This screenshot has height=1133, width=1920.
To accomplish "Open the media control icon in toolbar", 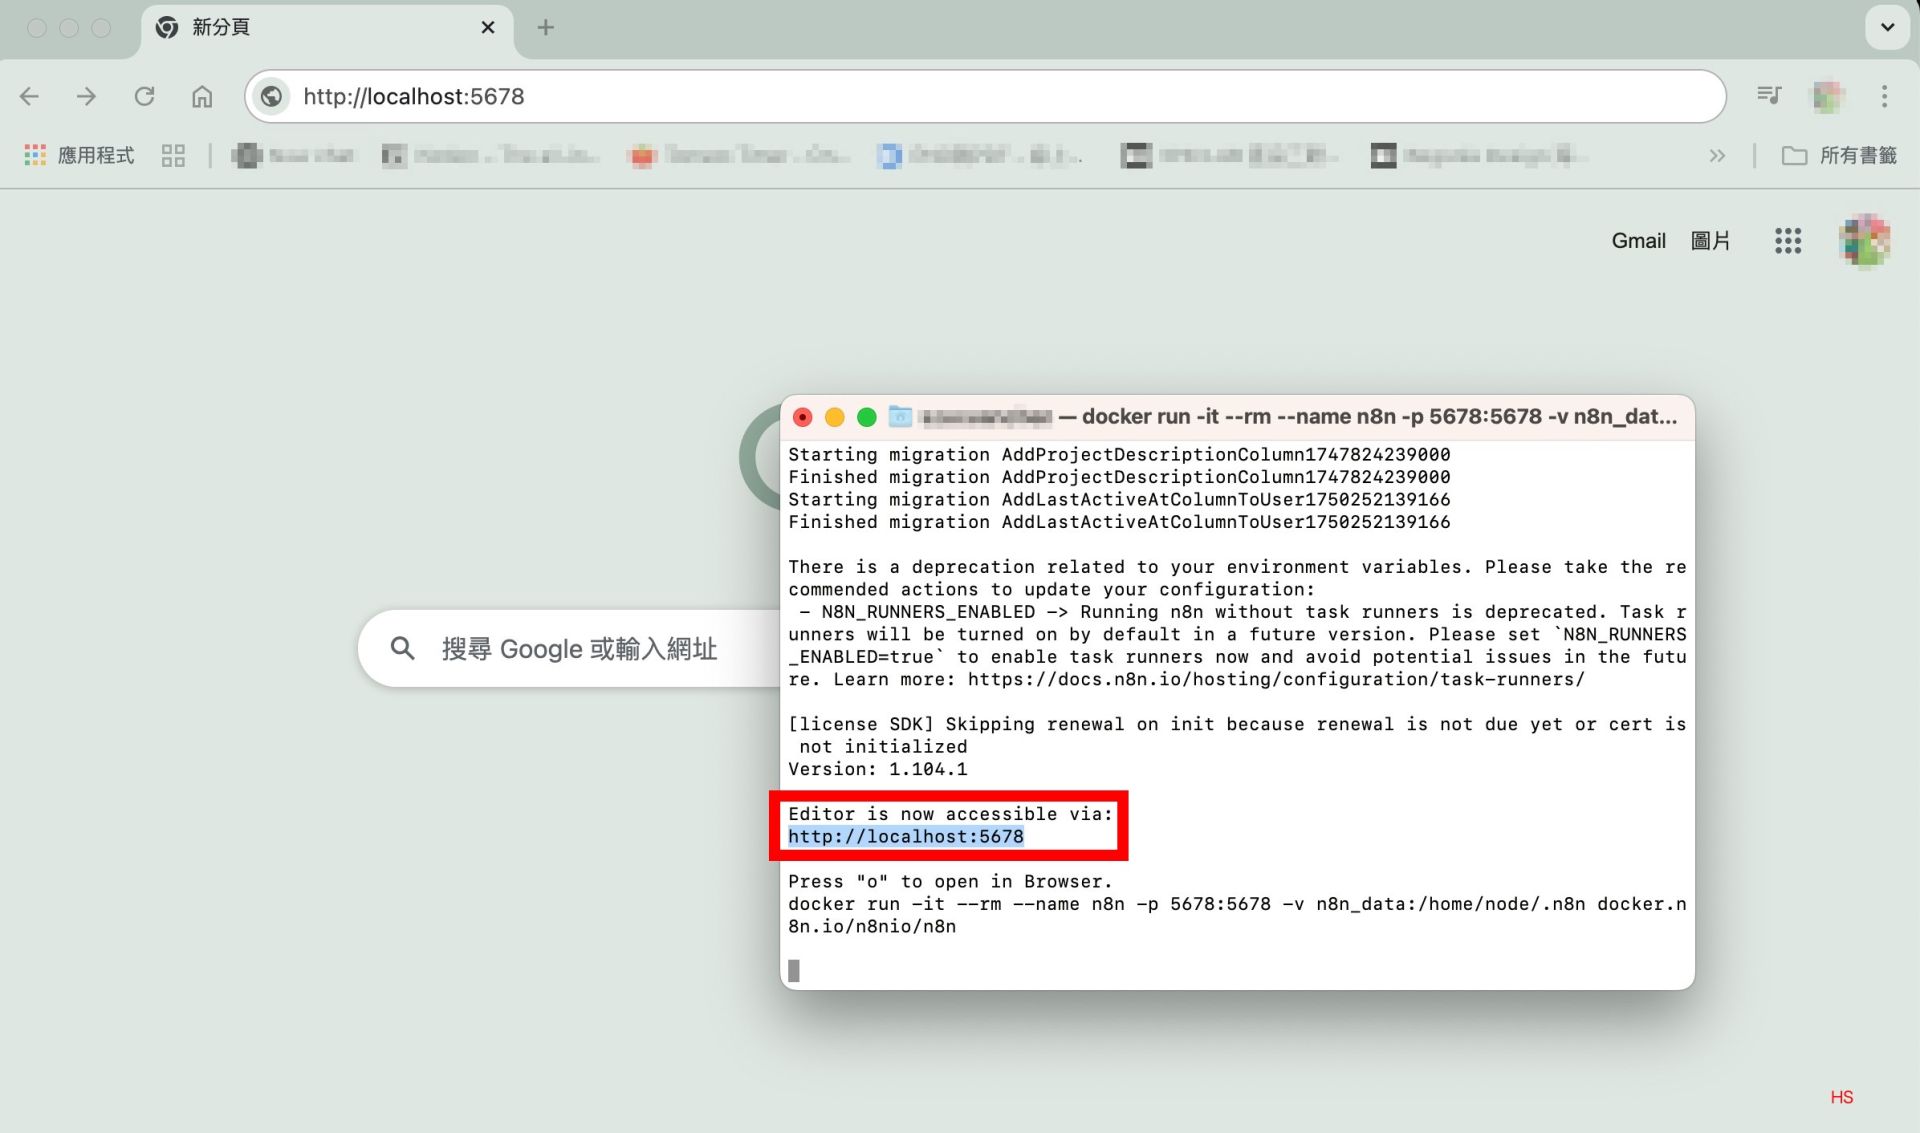I will tap(1769, 96).
